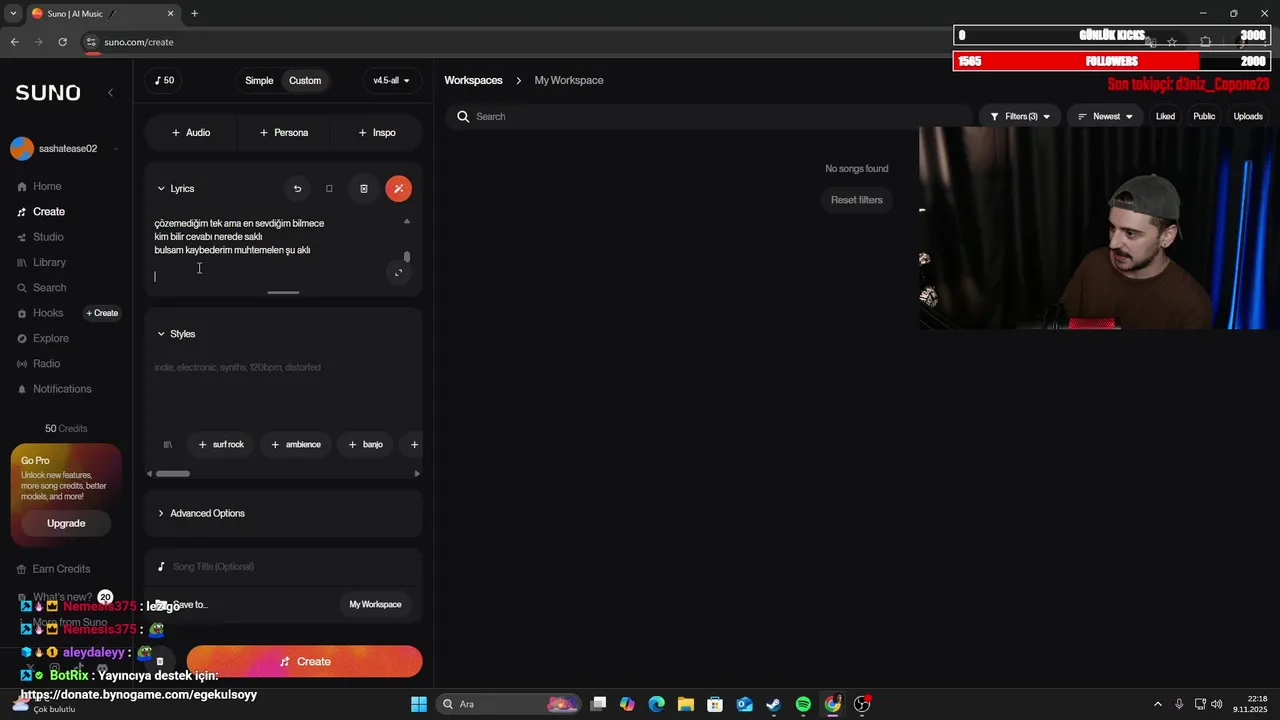The width and height of the screenshot is (1280, 720).
Task: Open Workspaces breadcrumb
Action: pos(473,80)
